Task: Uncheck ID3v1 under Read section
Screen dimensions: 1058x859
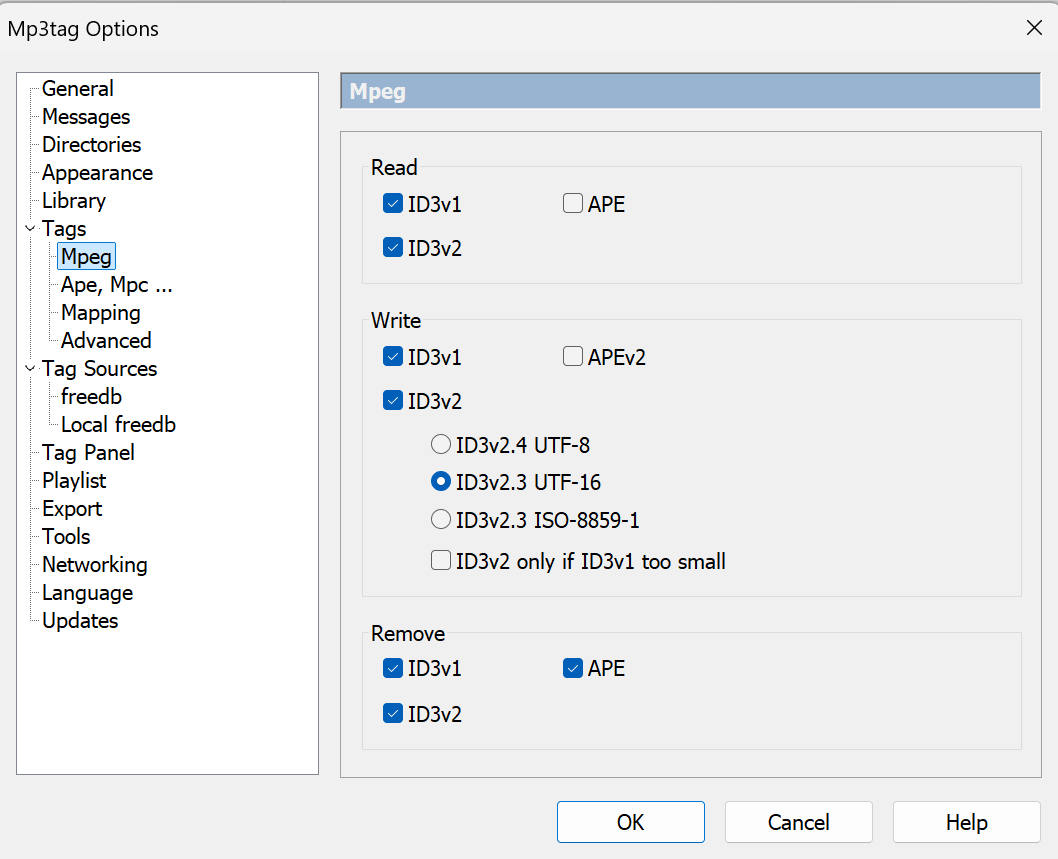Action: pos(392,204)
